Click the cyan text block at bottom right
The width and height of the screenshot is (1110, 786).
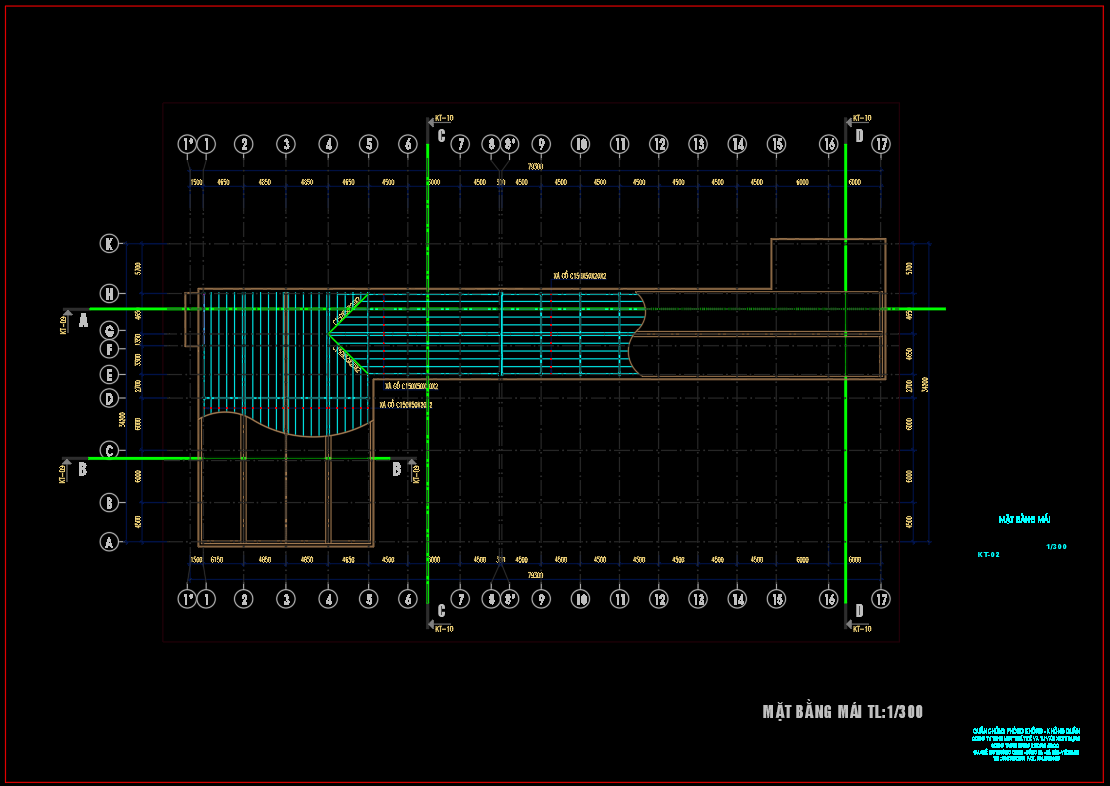point(1026,747)
